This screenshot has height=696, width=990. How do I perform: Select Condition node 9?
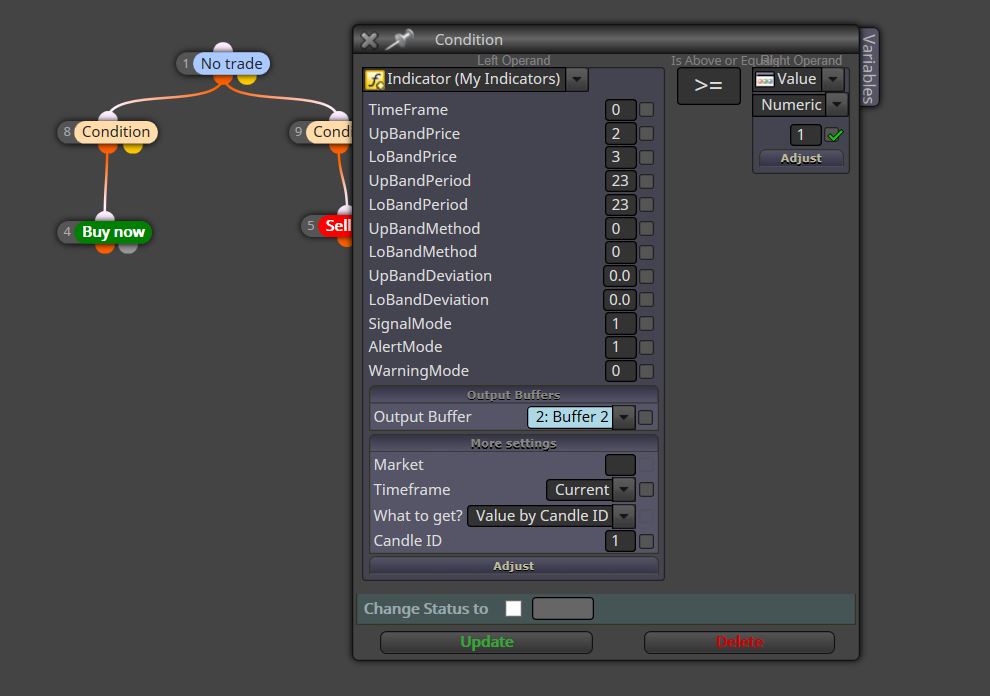point(329,132)
